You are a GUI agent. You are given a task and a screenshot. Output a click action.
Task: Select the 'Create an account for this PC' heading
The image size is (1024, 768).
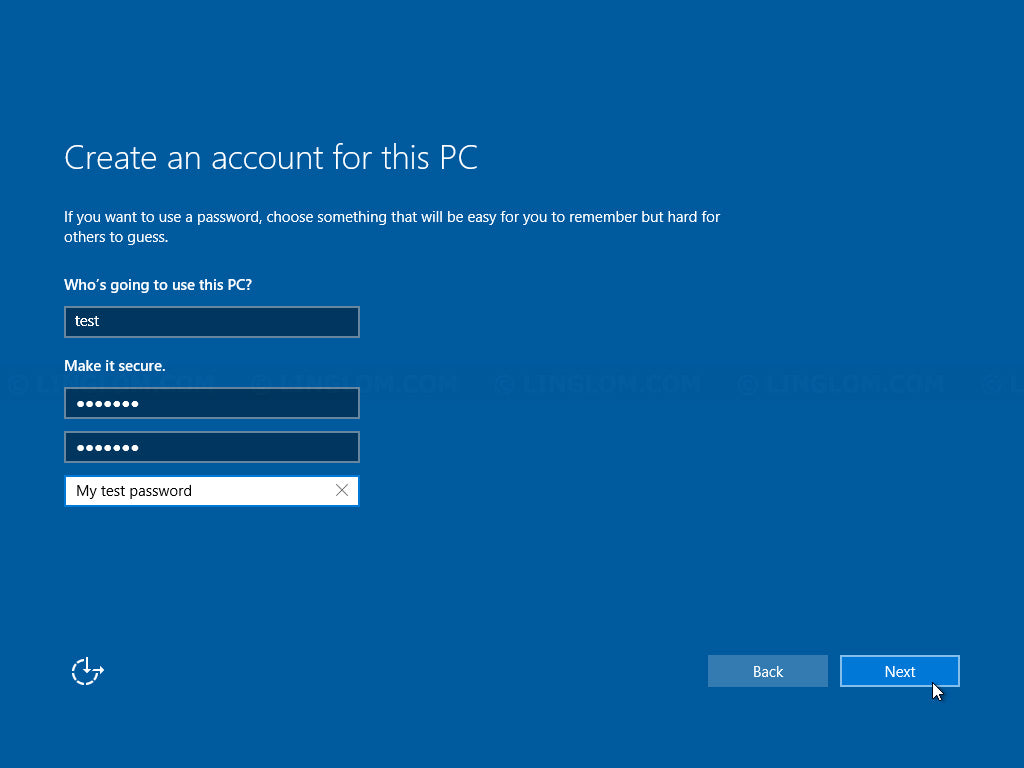[x=271, y=158]
